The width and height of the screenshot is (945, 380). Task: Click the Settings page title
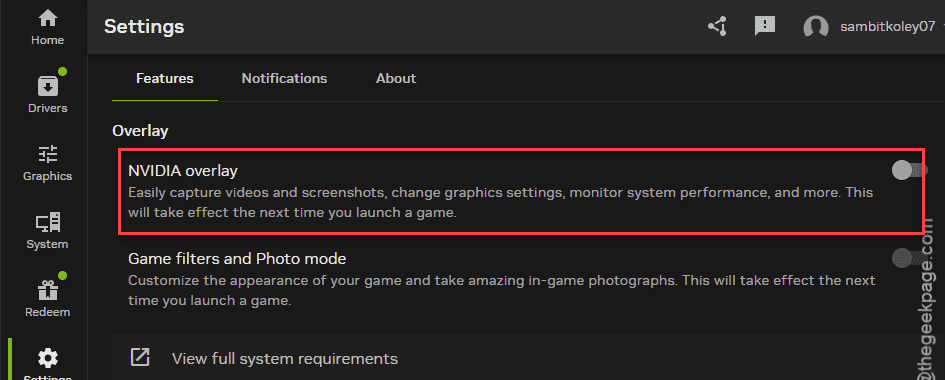coord(144,27)
